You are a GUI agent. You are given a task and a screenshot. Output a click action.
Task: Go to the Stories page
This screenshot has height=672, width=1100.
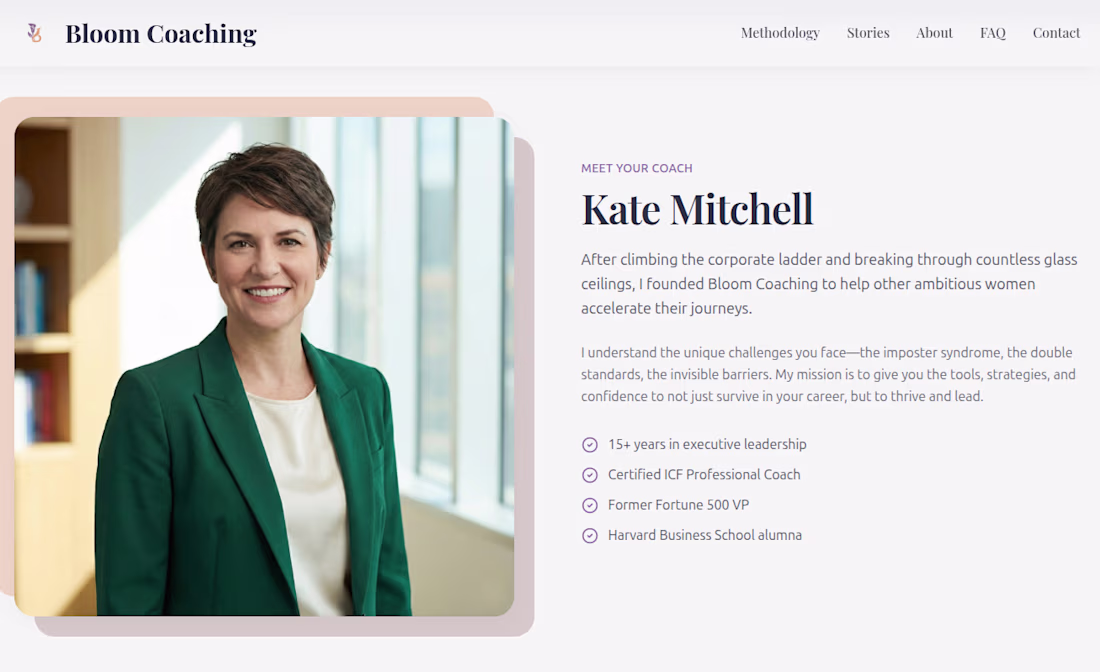(x=868, y=33)
